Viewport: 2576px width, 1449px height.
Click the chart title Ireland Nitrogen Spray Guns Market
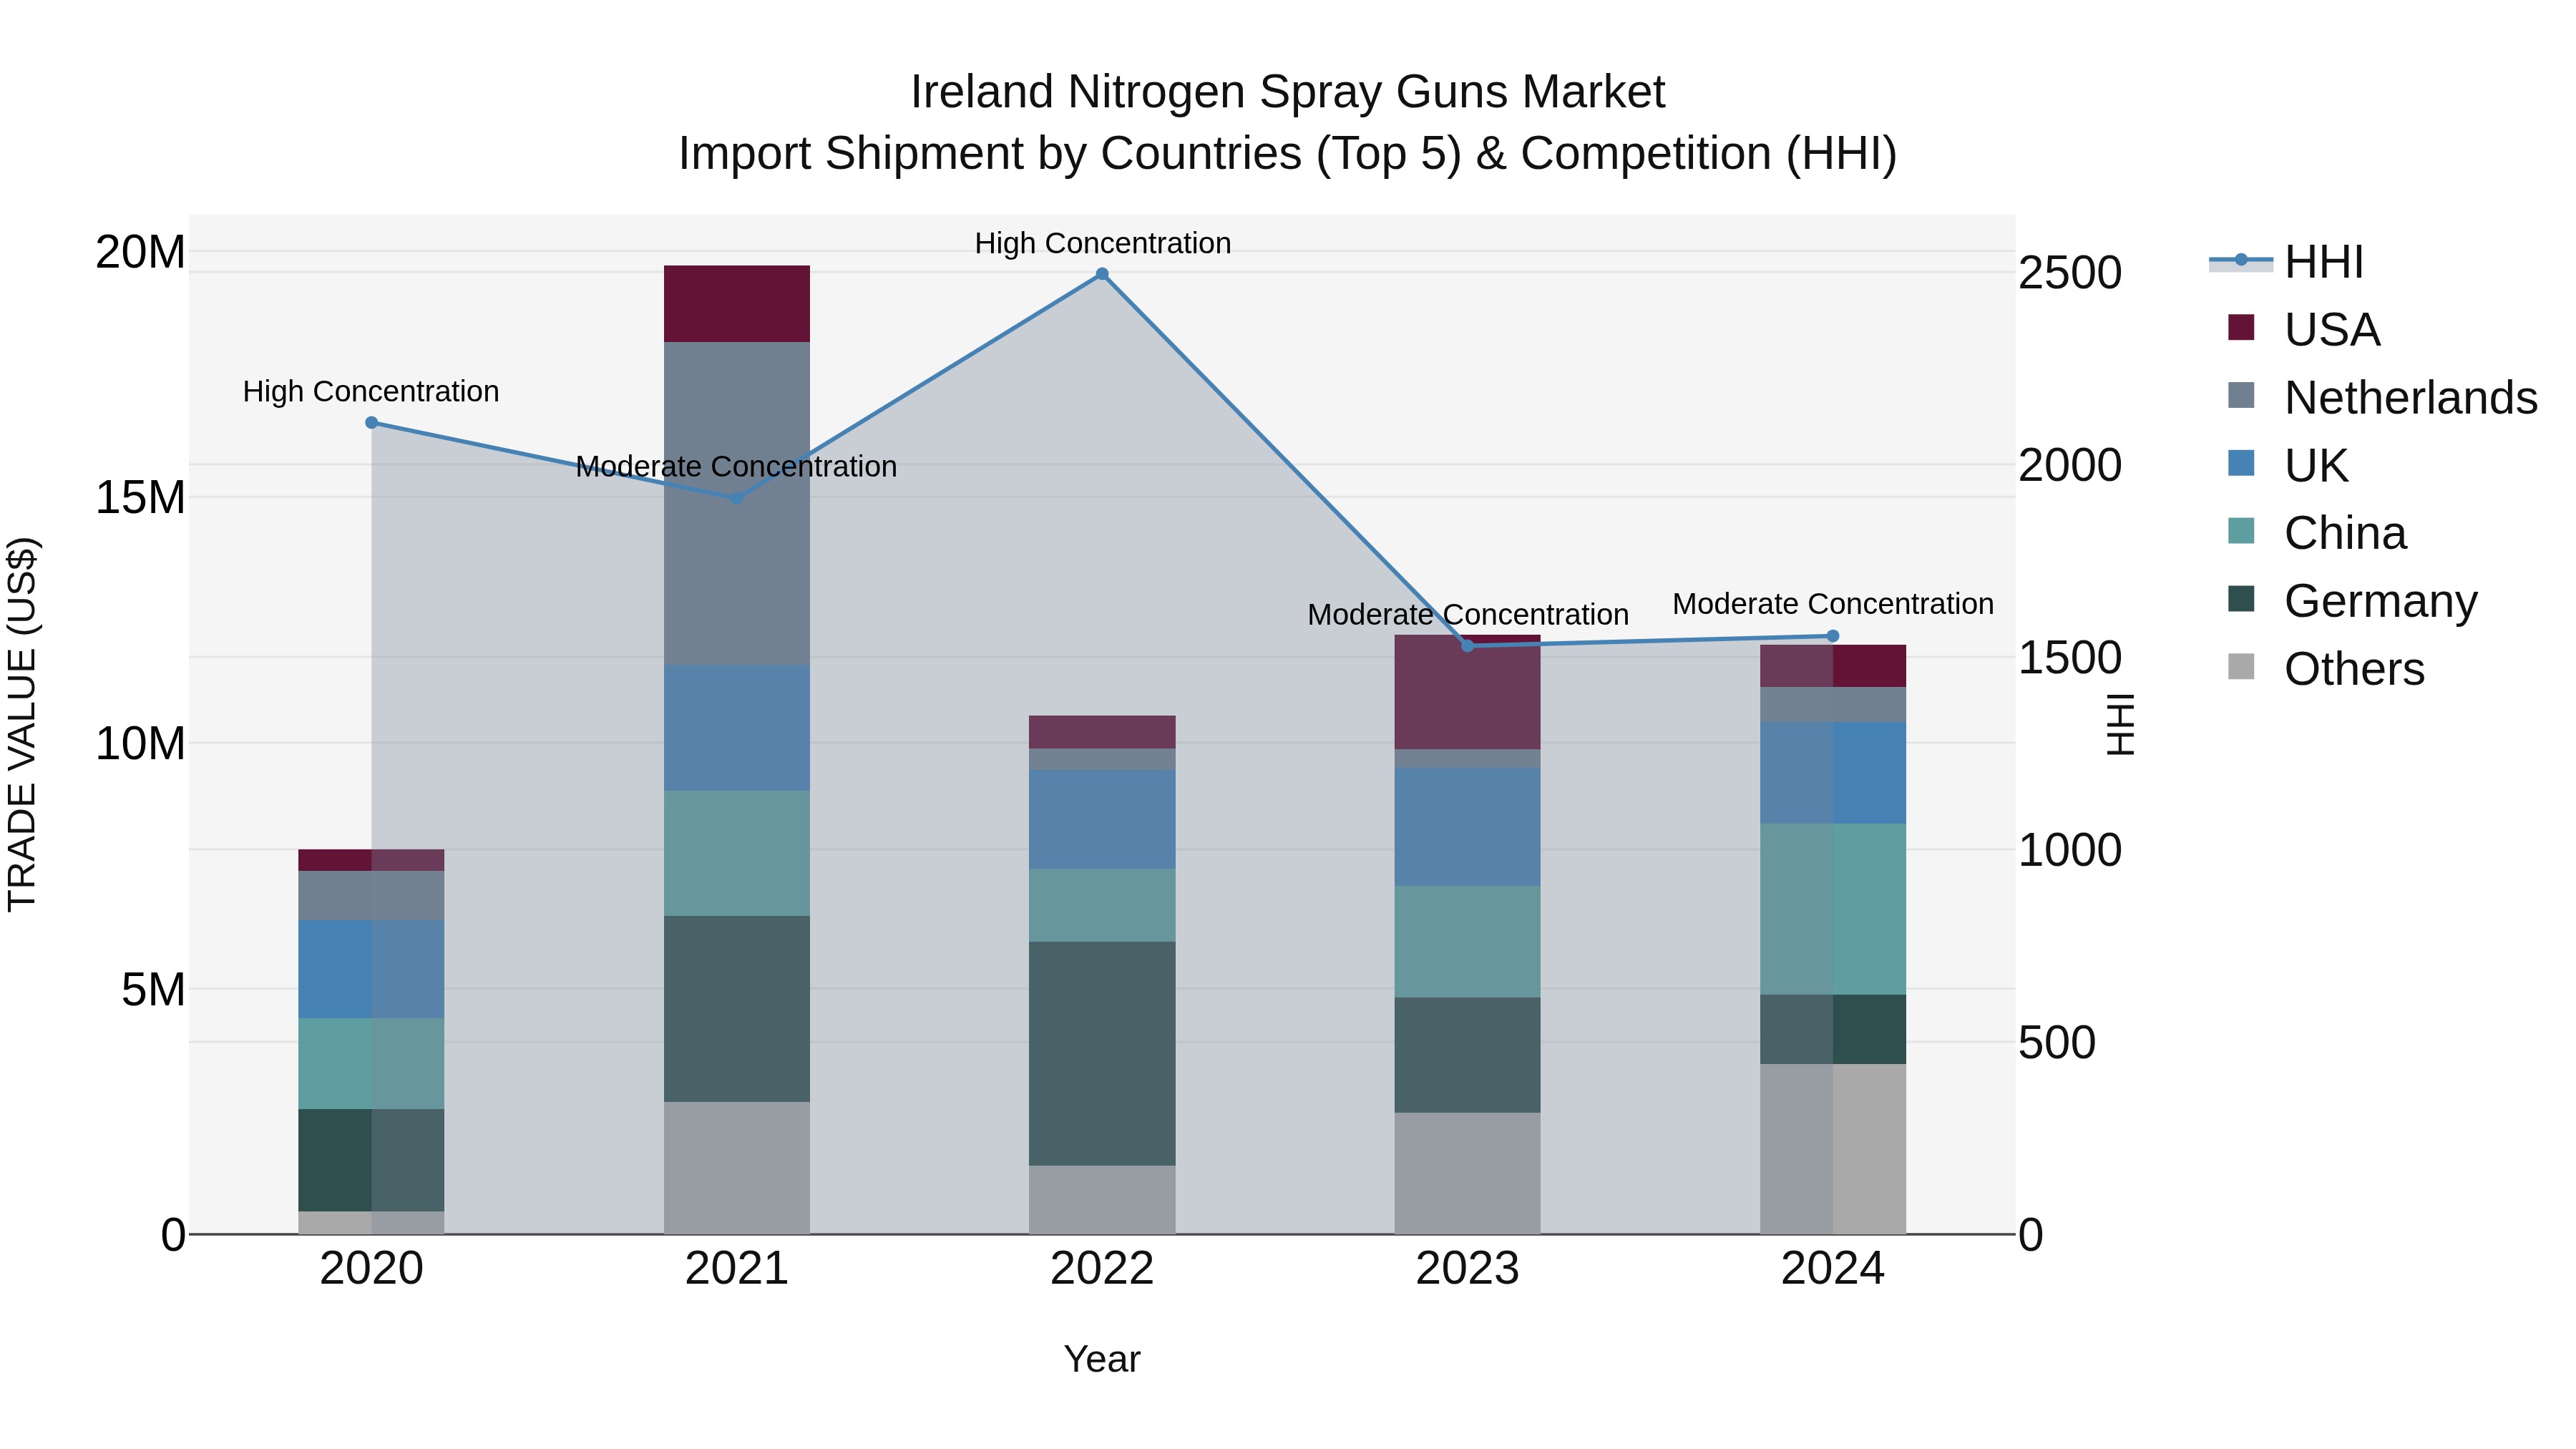coord(1288,92)
